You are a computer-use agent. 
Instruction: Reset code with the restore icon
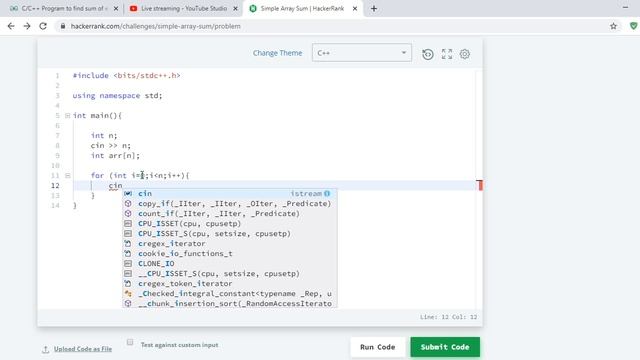click(x=427, y=54)
